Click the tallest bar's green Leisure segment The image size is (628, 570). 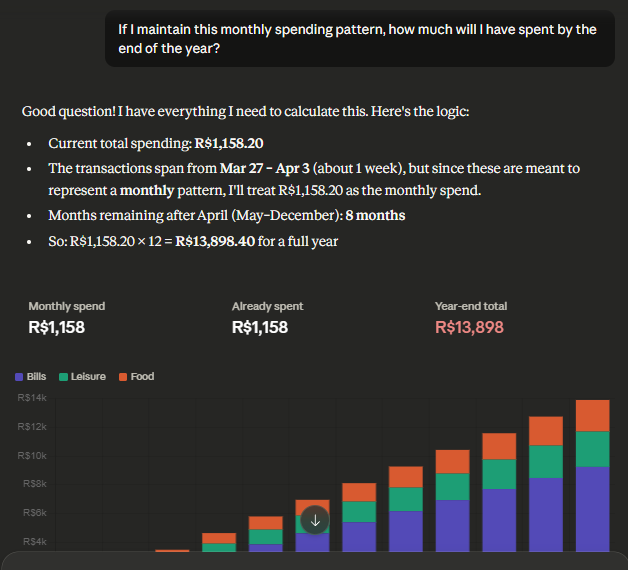pos(592,449)
